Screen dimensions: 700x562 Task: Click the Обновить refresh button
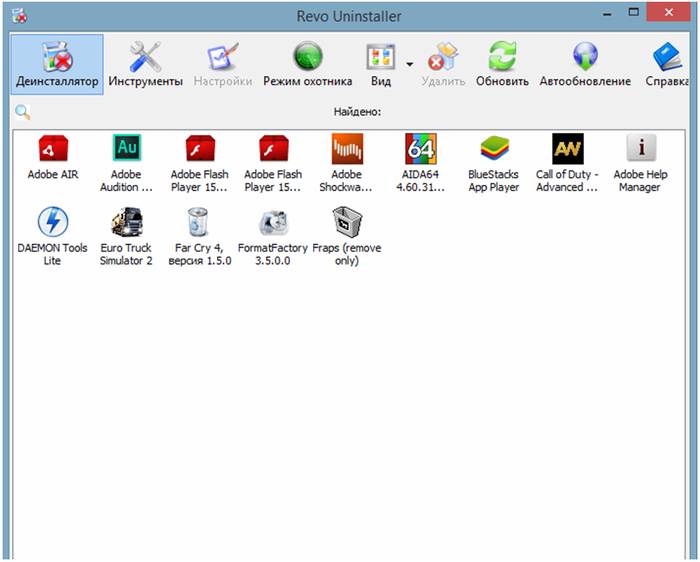(501, 64)
